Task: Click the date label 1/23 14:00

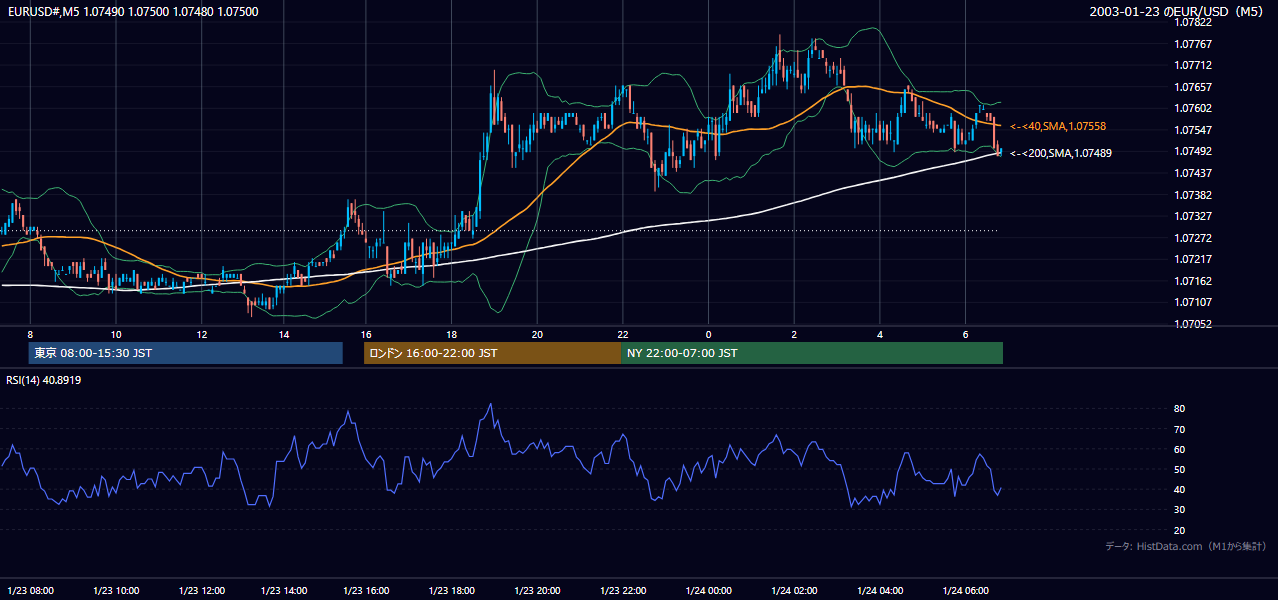Action: (284, 591)
